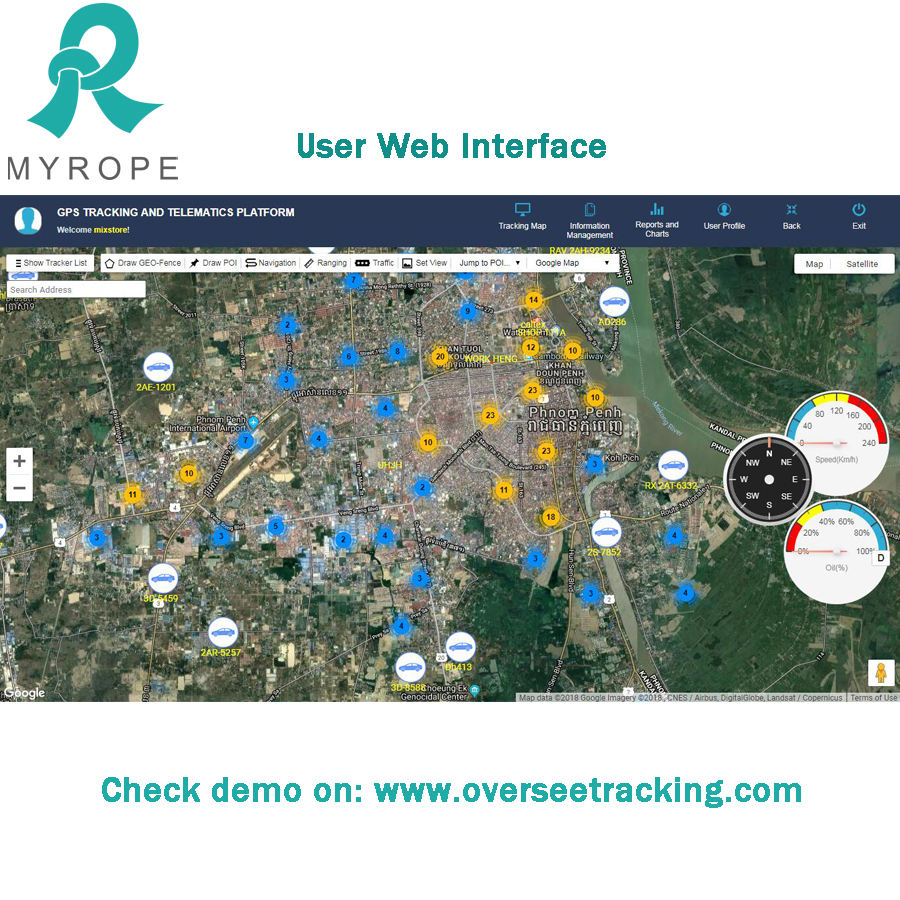Click the compass direction widget

(x=769, y=480)
